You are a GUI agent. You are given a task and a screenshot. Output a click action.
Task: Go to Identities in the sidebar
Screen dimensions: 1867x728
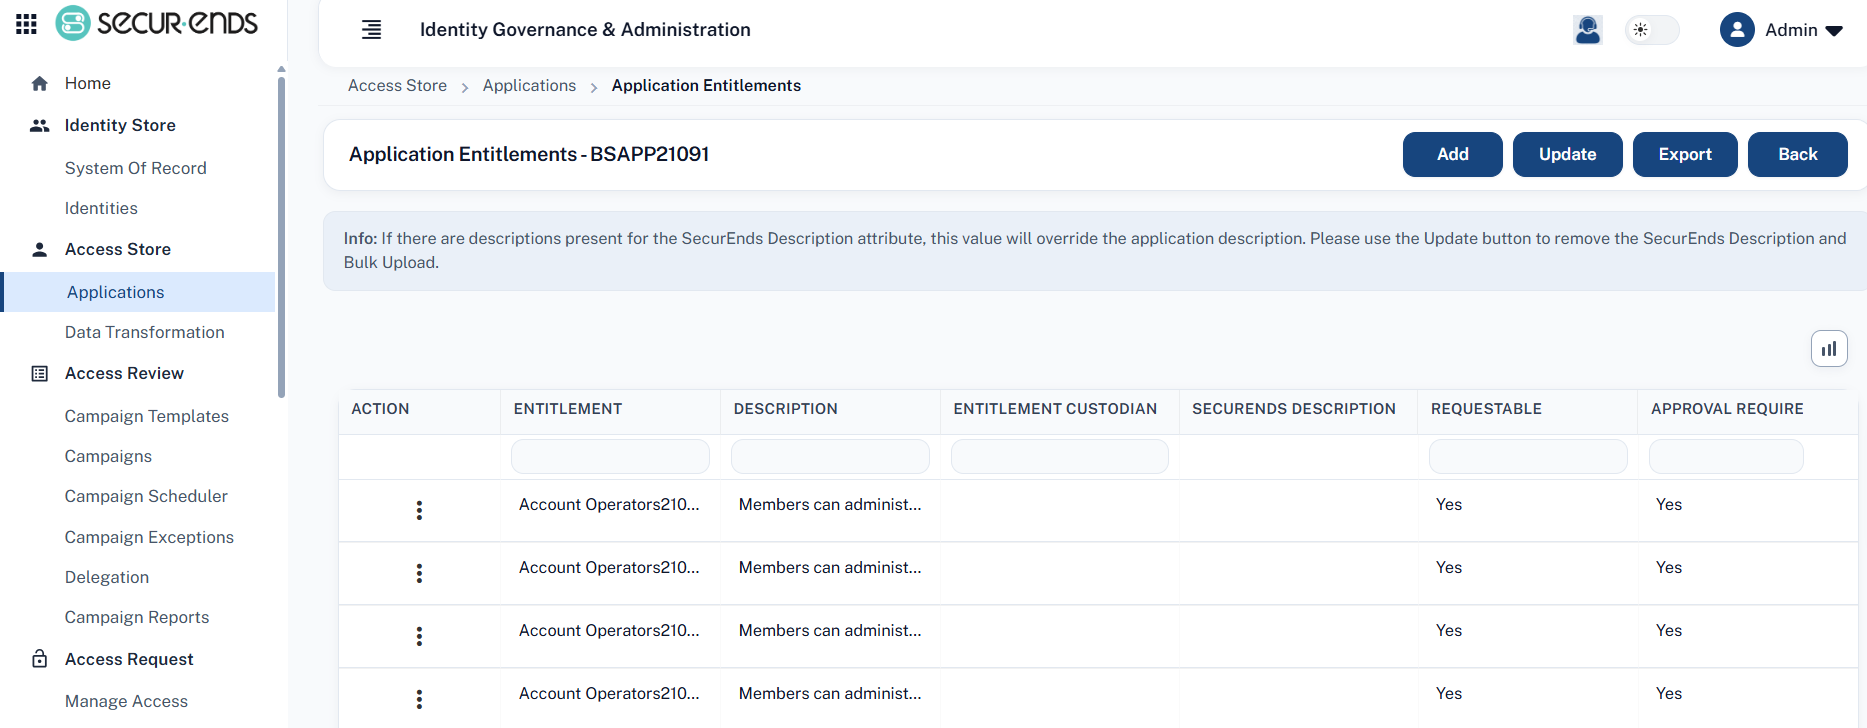101,208
